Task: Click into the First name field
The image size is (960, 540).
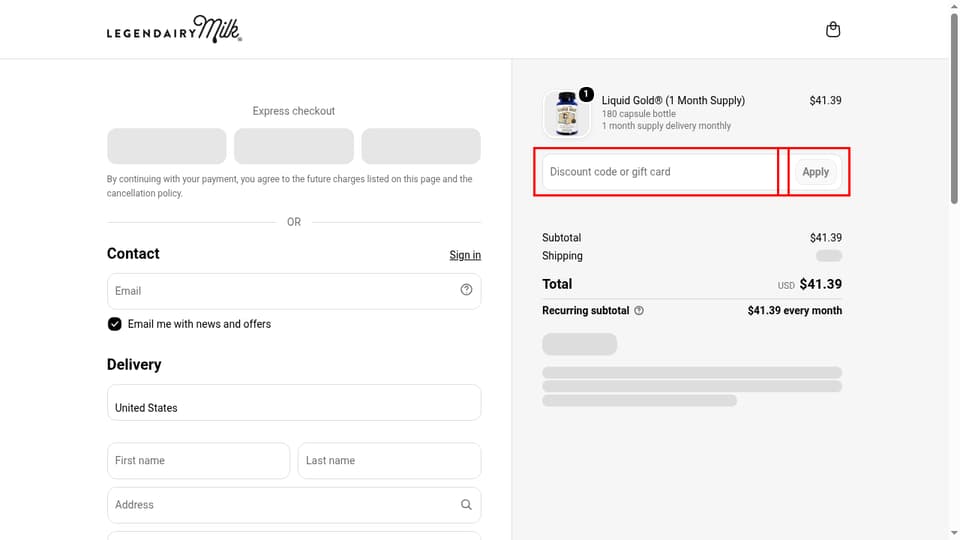Action: click(198, 460)
